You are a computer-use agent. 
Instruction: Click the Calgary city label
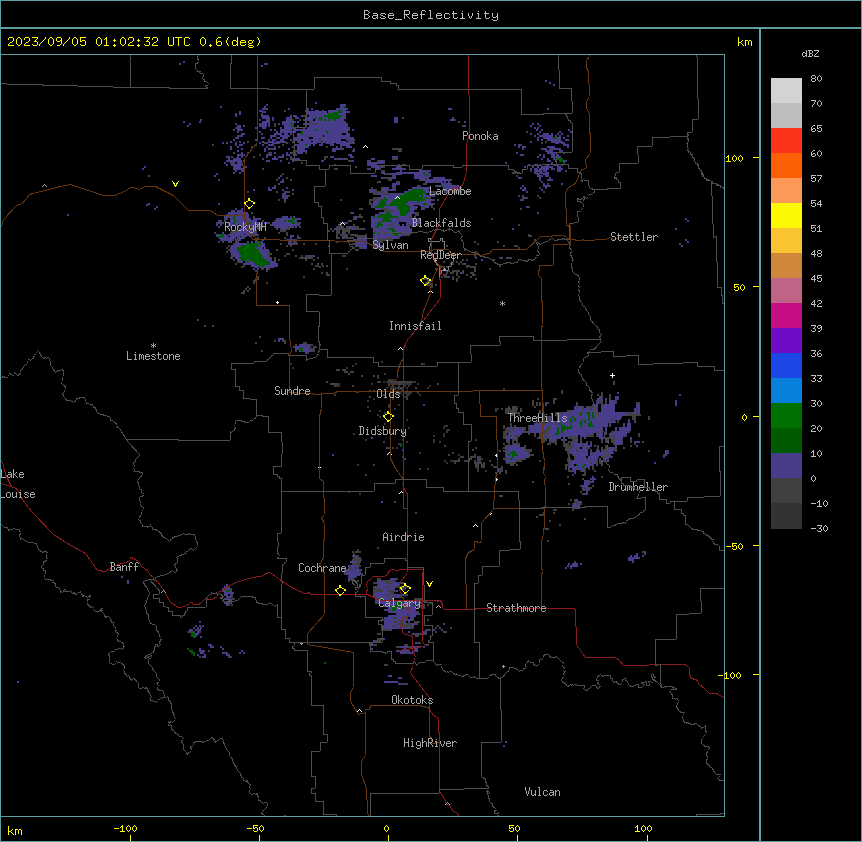click(x=399, y=603)
